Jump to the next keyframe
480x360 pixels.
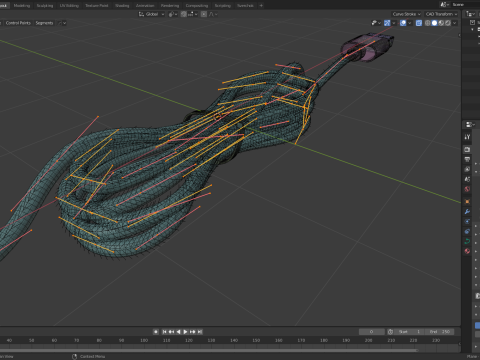[x=192, y=332]
